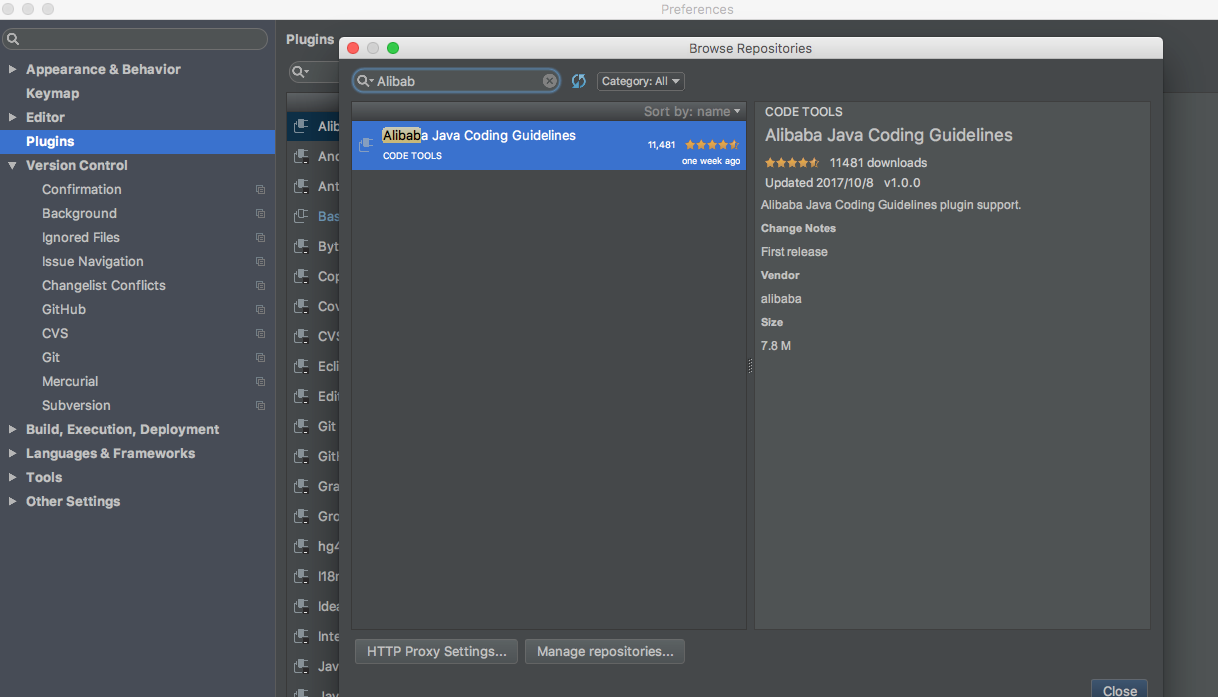Image resolution: width=1218 pixels, height=697 pixels.
Task: Click the plugin icon of the 'Gro' row in Plugins list
Action: pyautogui.click(x=300, y=516)
